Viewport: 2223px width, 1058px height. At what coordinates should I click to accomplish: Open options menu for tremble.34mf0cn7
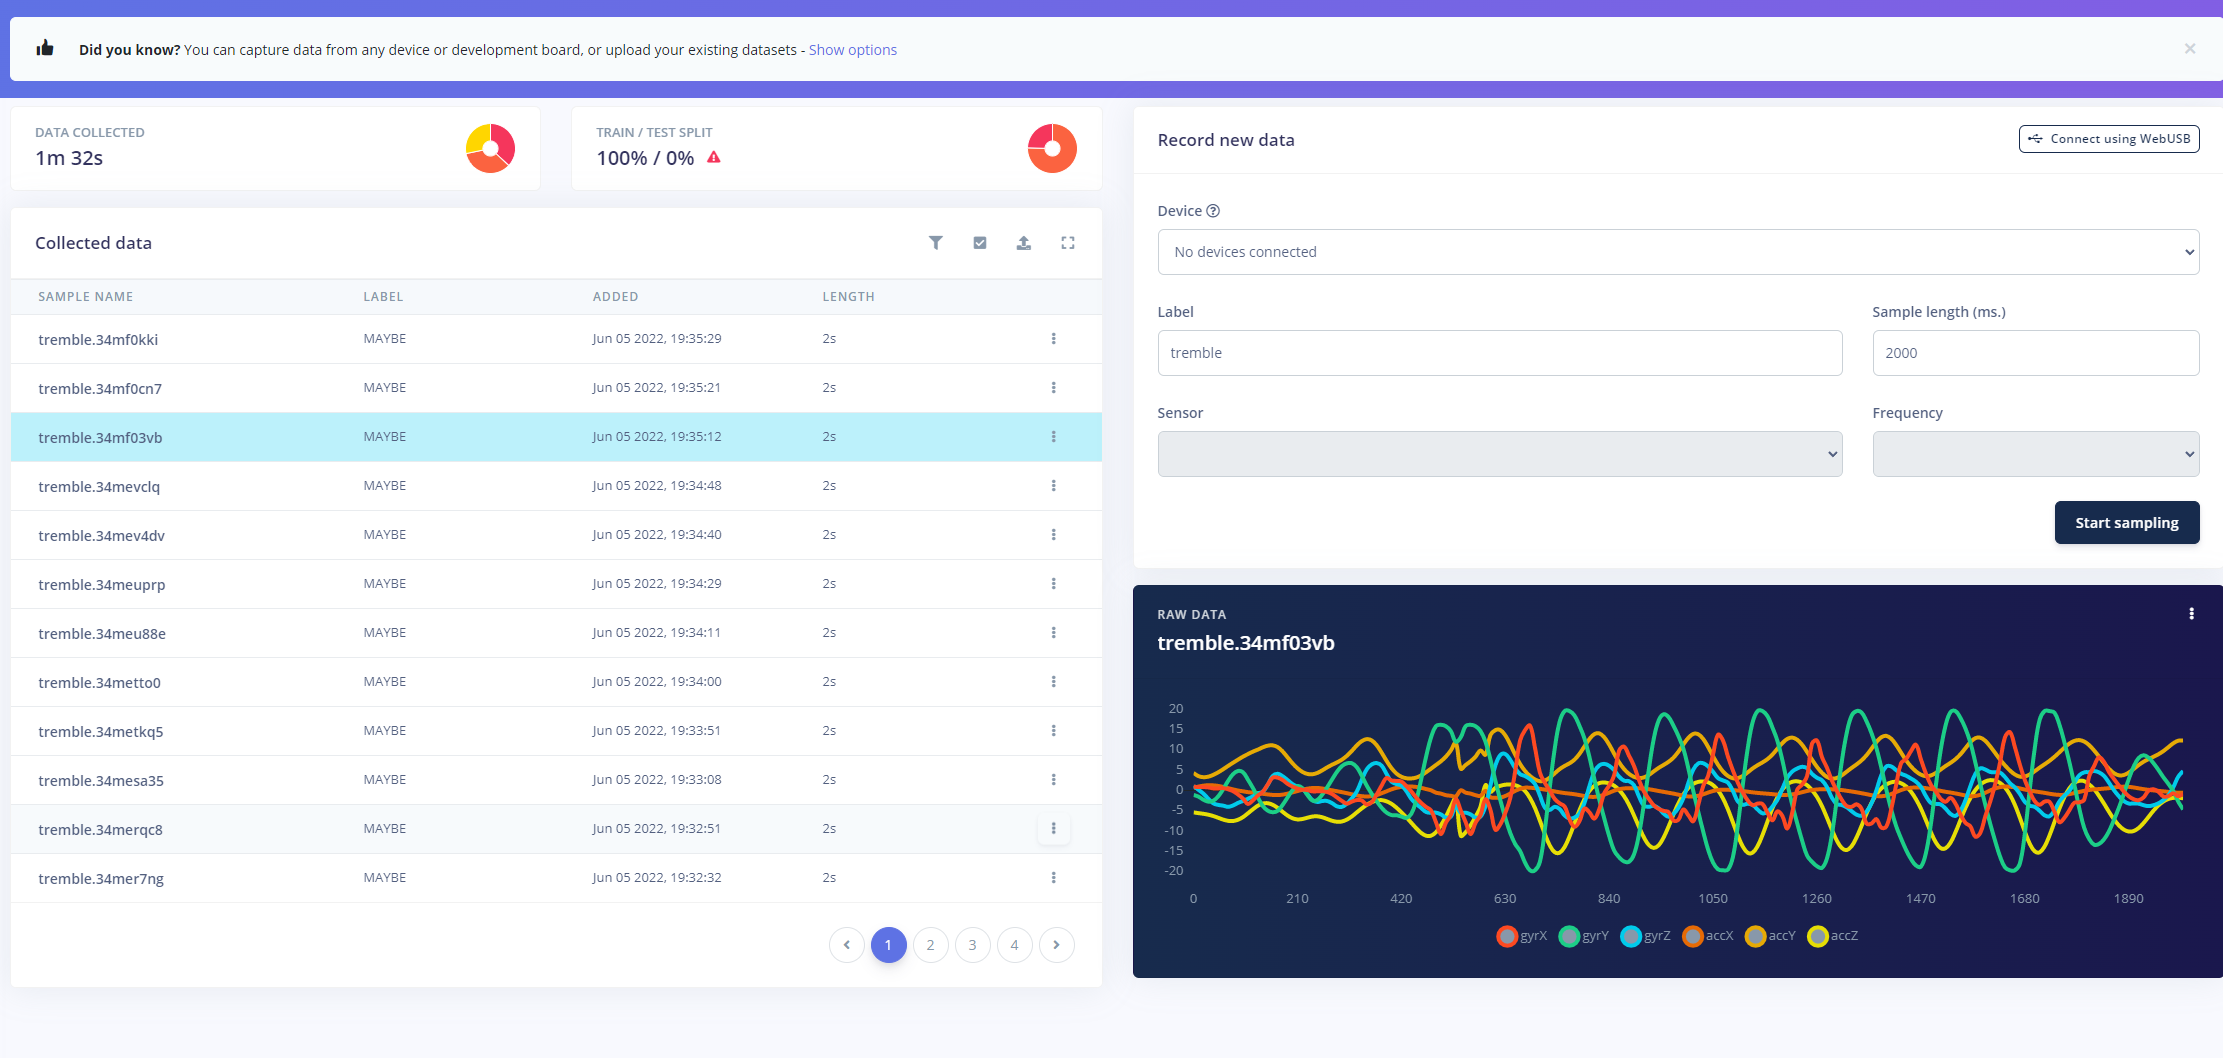coord(1053,388)
